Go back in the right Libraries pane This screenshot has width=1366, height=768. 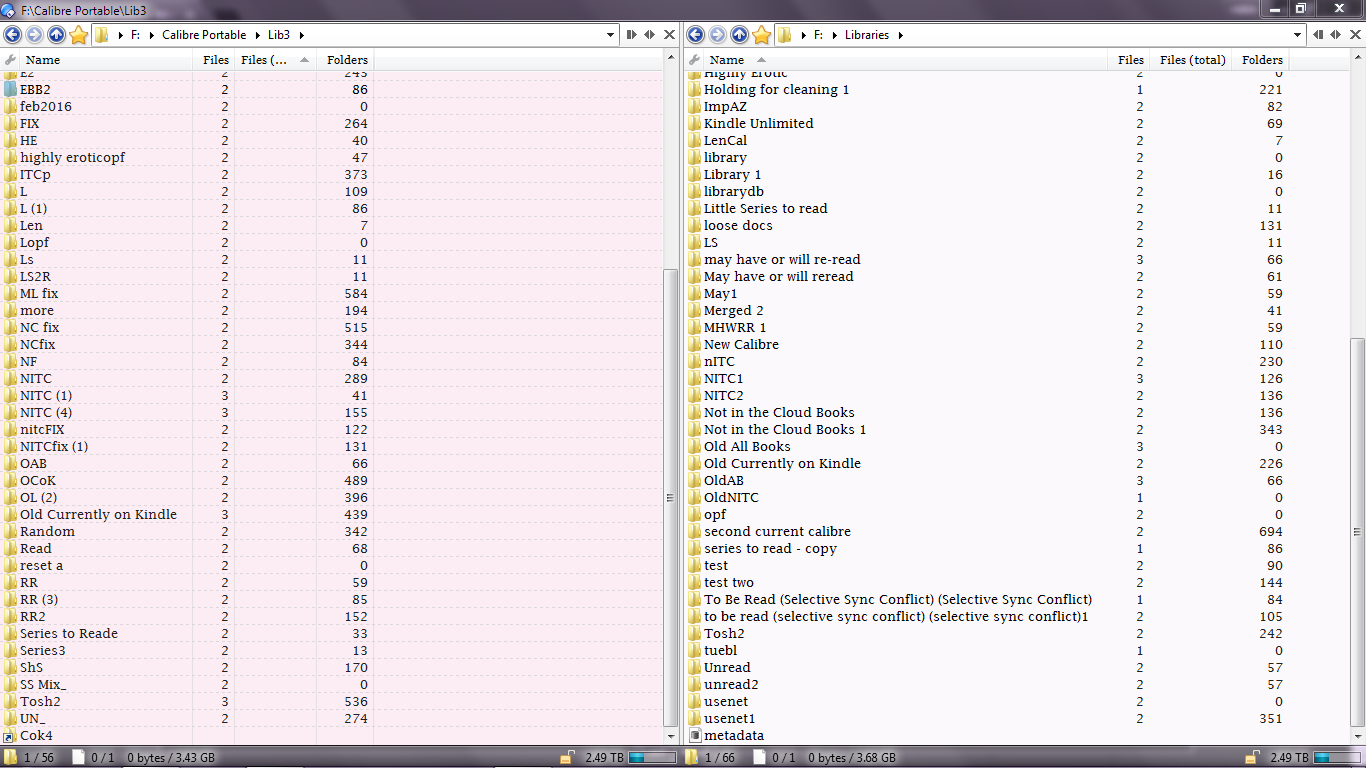click(x=696, y=35)
